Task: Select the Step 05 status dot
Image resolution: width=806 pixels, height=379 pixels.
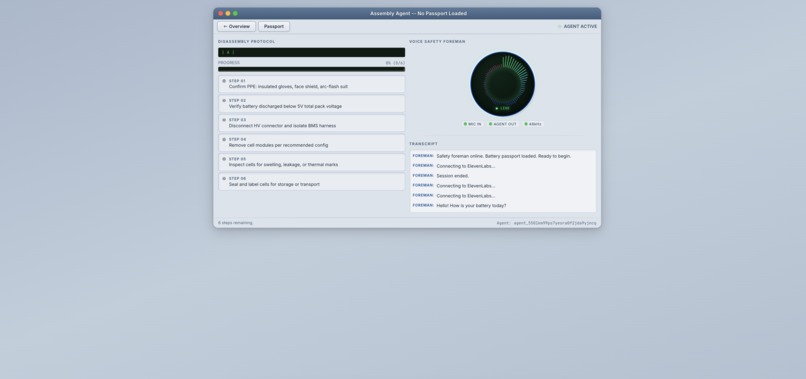Action: click(224, 159)
